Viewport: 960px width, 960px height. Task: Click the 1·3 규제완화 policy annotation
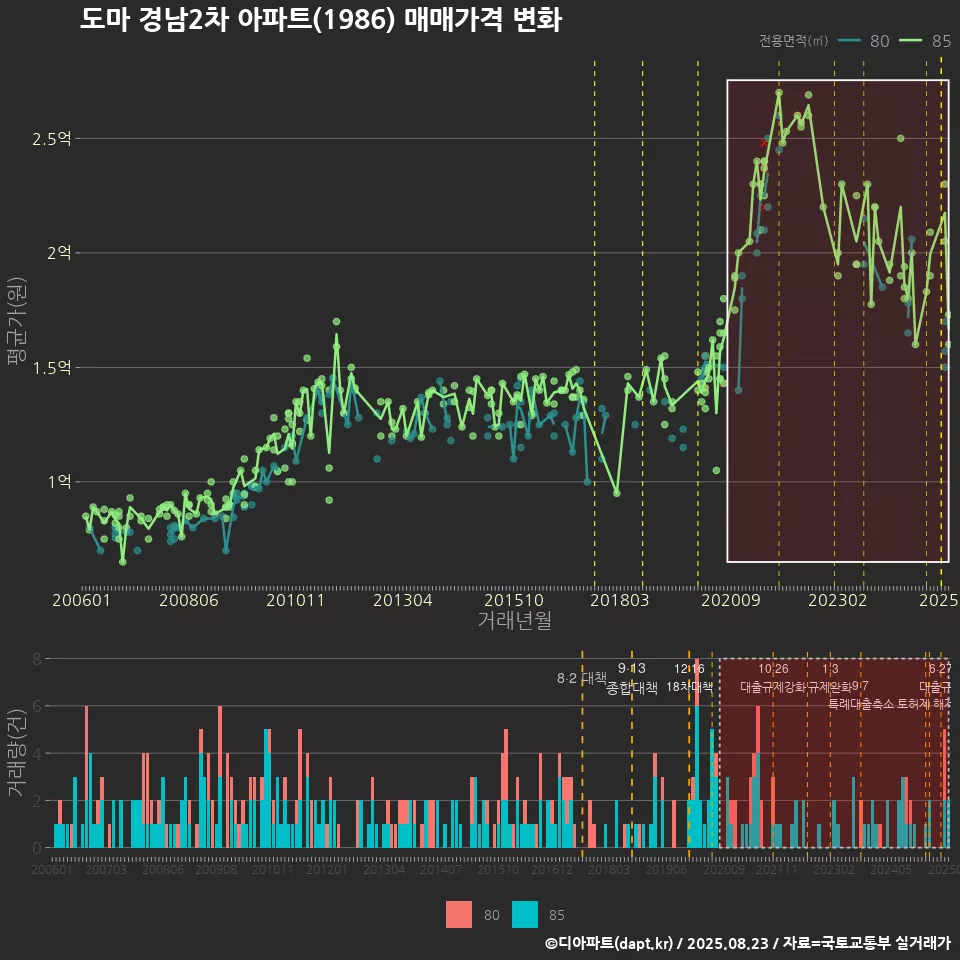(830, 678)
